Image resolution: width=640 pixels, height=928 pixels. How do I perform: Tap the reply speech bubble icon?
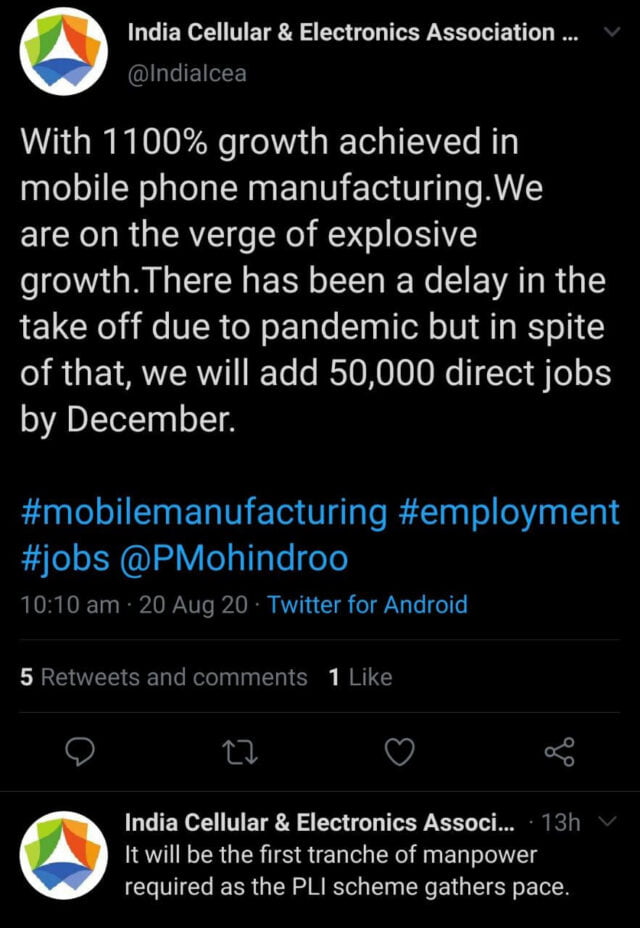(80, 752)
